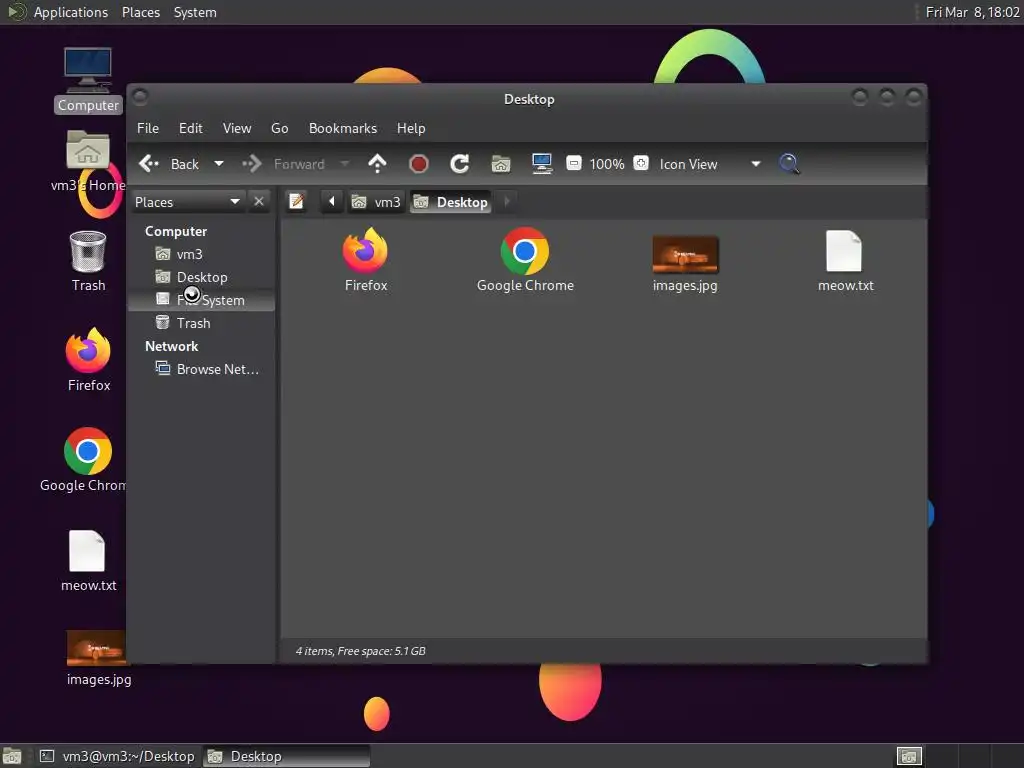Select vm3's Home folder on desktop
This screenshot has width=1024, height=768.
click(88, 161)
